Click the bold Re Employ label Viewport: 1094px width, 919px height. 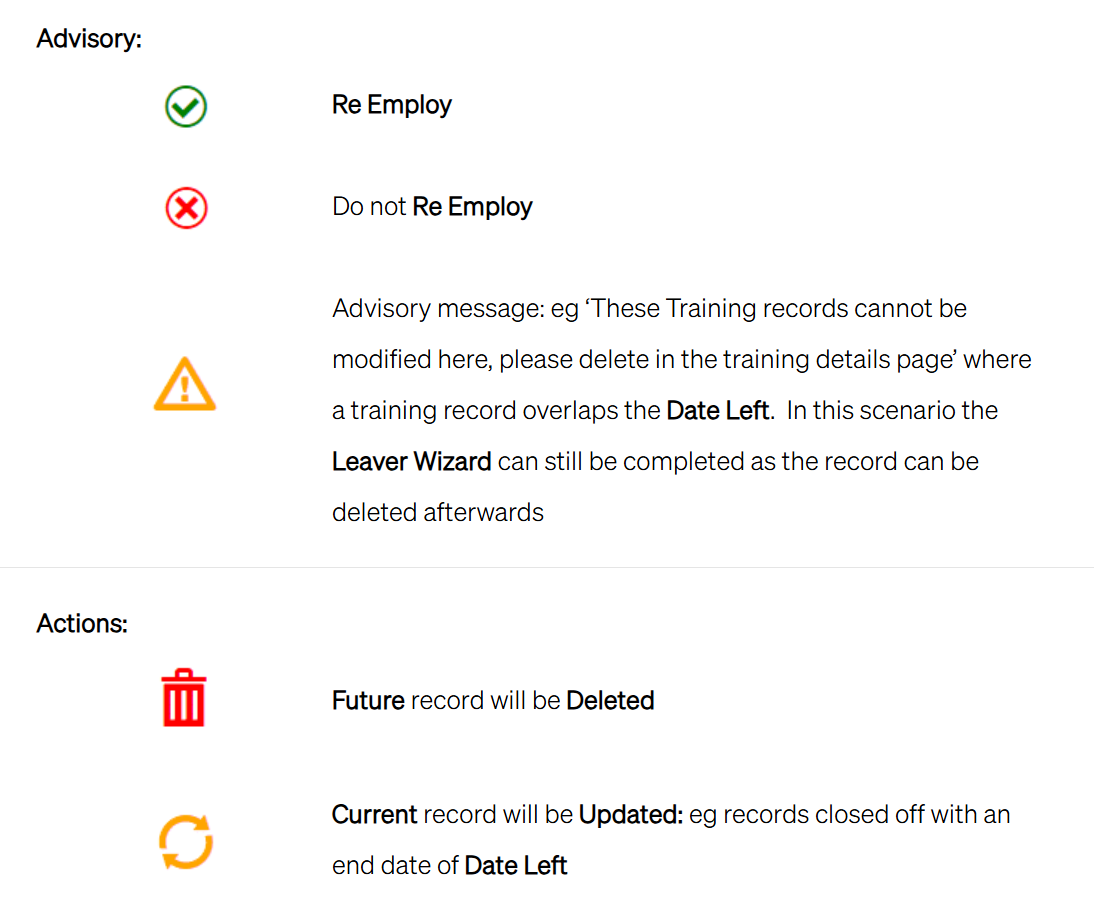(x=391, y=105)
